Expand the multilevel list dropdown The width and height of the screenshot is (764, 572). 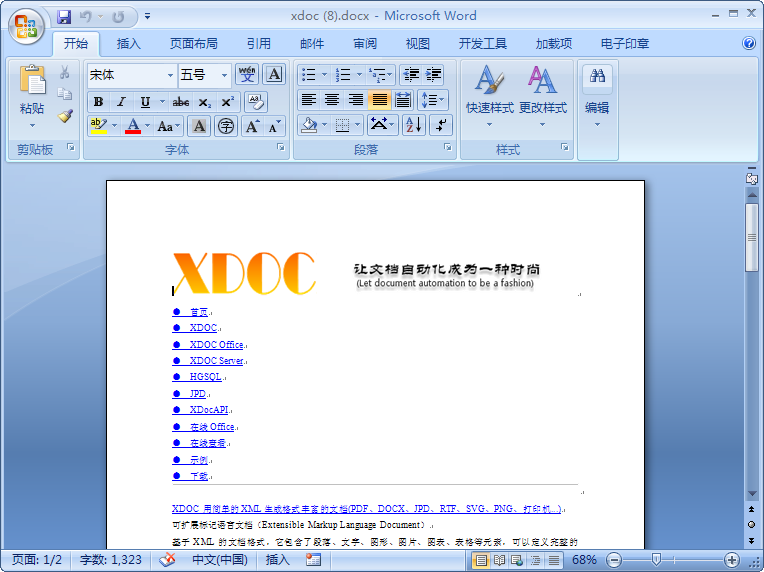(390, 75)
